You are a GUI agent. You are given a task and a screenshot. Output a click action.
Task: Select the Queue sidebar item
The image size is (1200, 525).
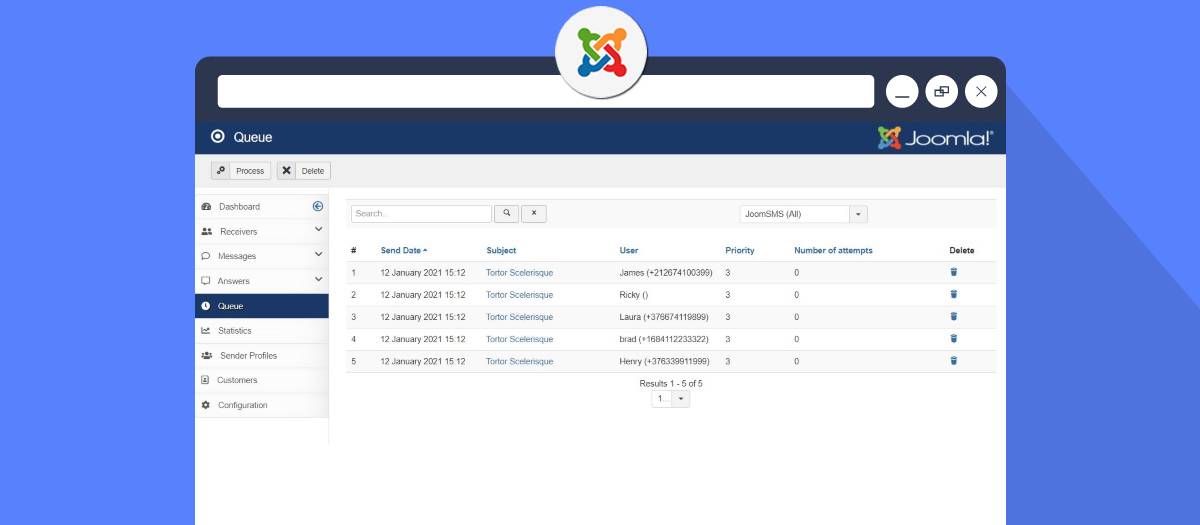click(x=262, y=306)
